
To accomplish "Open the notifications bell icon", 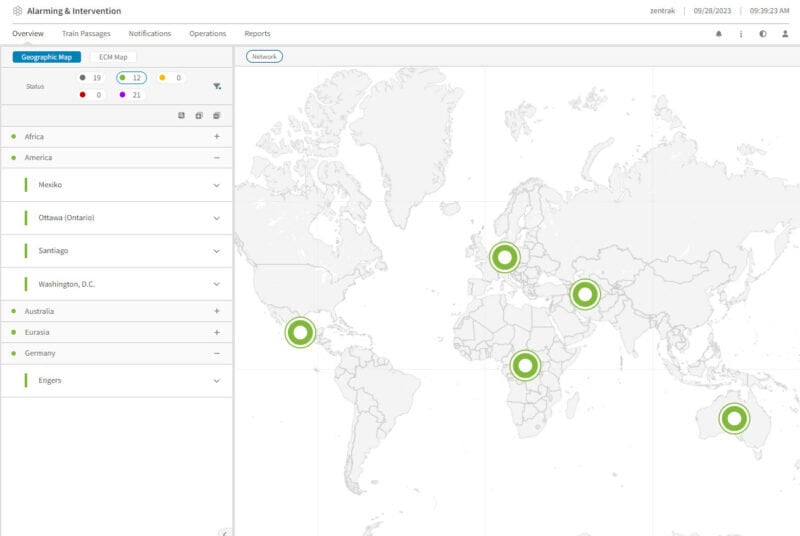I will pyautogui.click(x=718, y=34).
